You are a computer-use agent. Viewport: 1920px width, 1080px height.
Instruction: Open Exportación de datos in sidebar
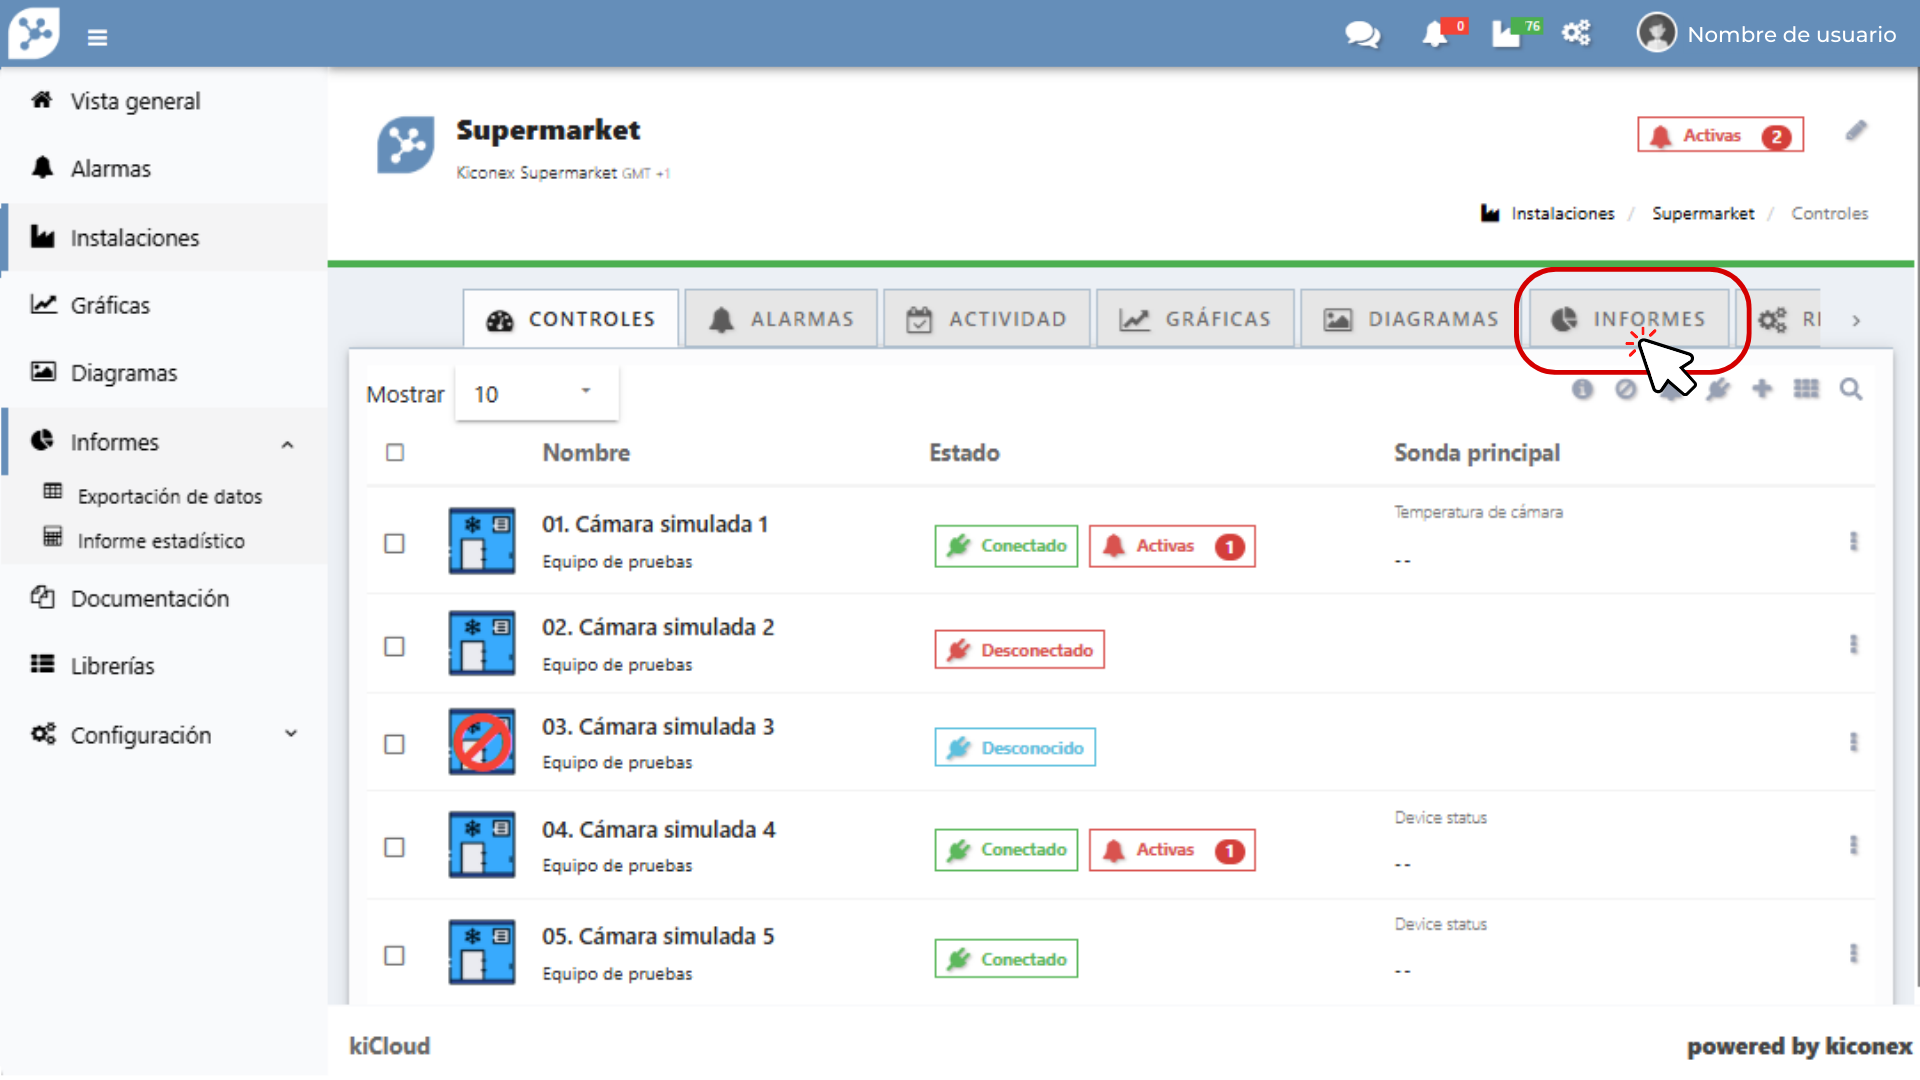pos(169,496)
